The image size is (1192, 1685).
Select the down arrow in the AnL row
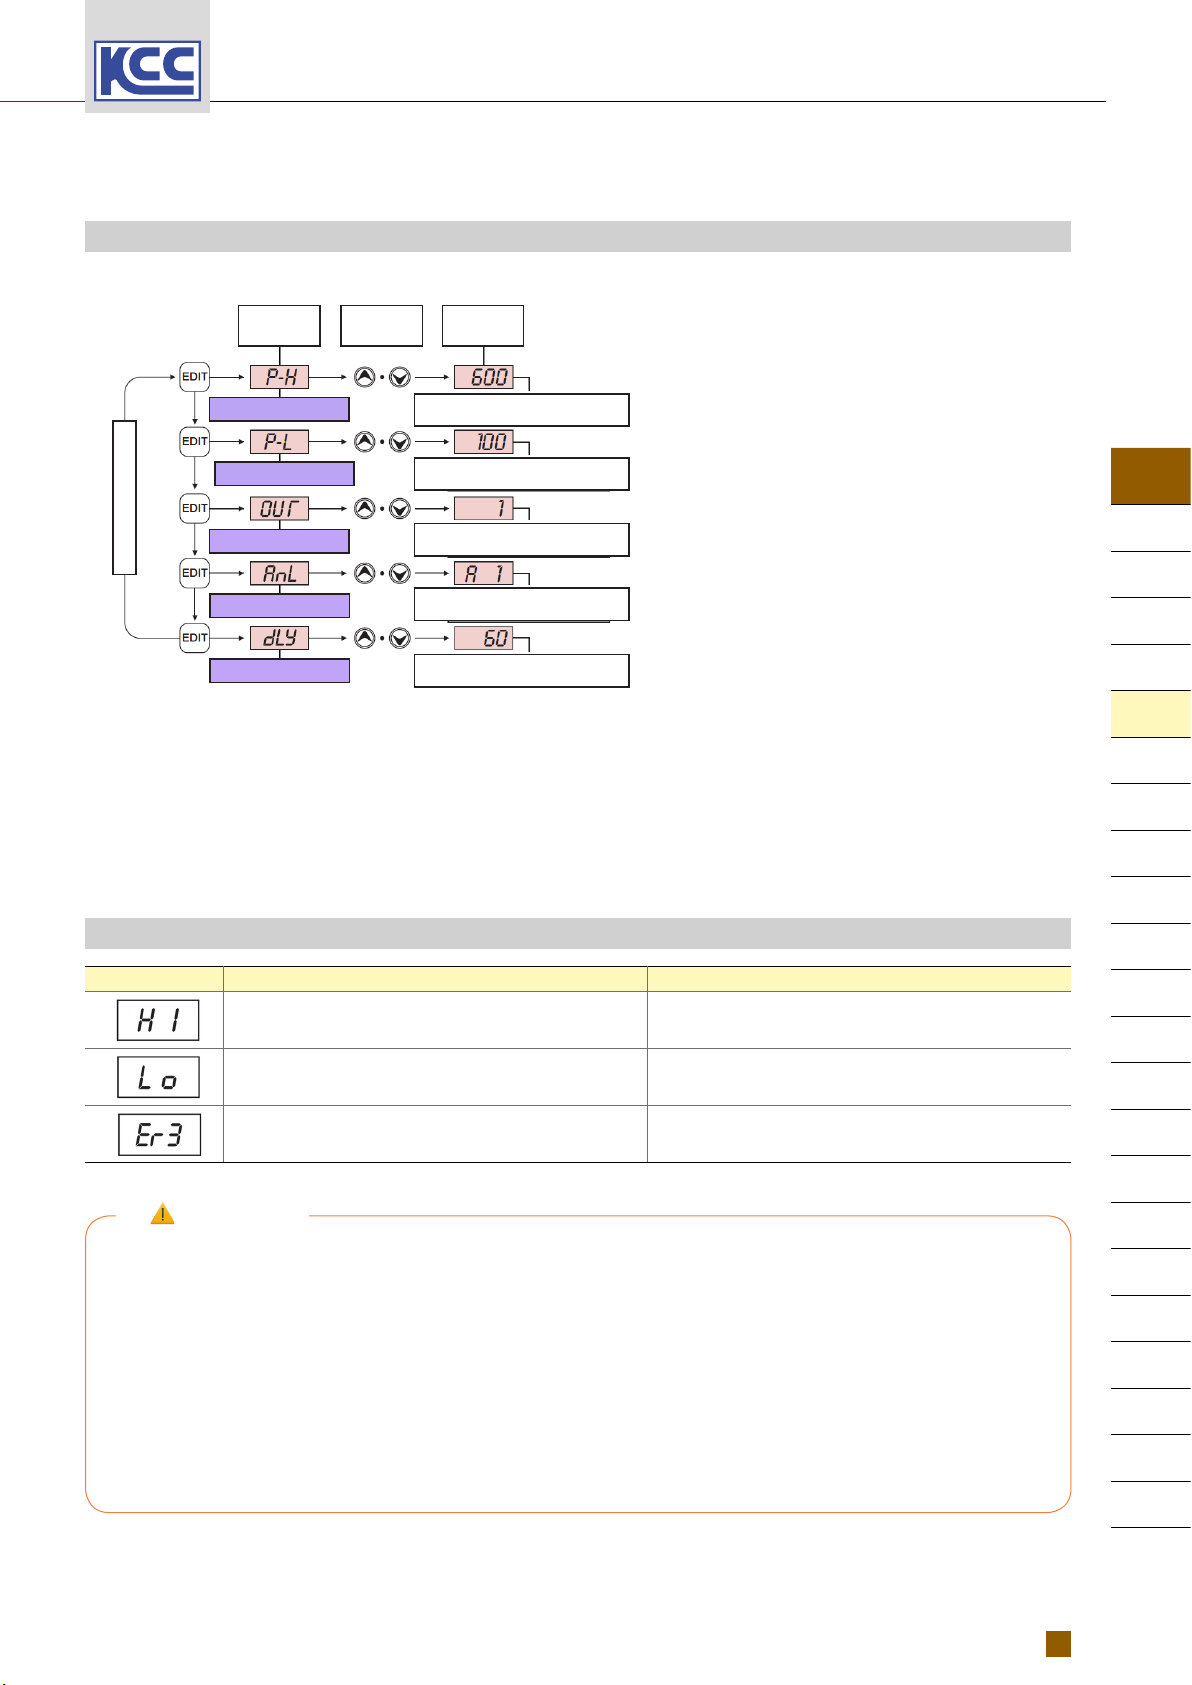click(400, 574)
